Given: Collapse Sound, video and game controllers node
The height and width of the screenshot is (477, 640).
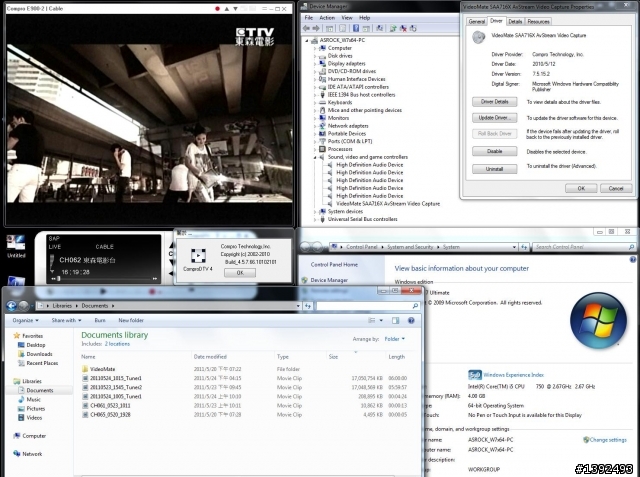Looking at the screenshot, I should [315, 157].
